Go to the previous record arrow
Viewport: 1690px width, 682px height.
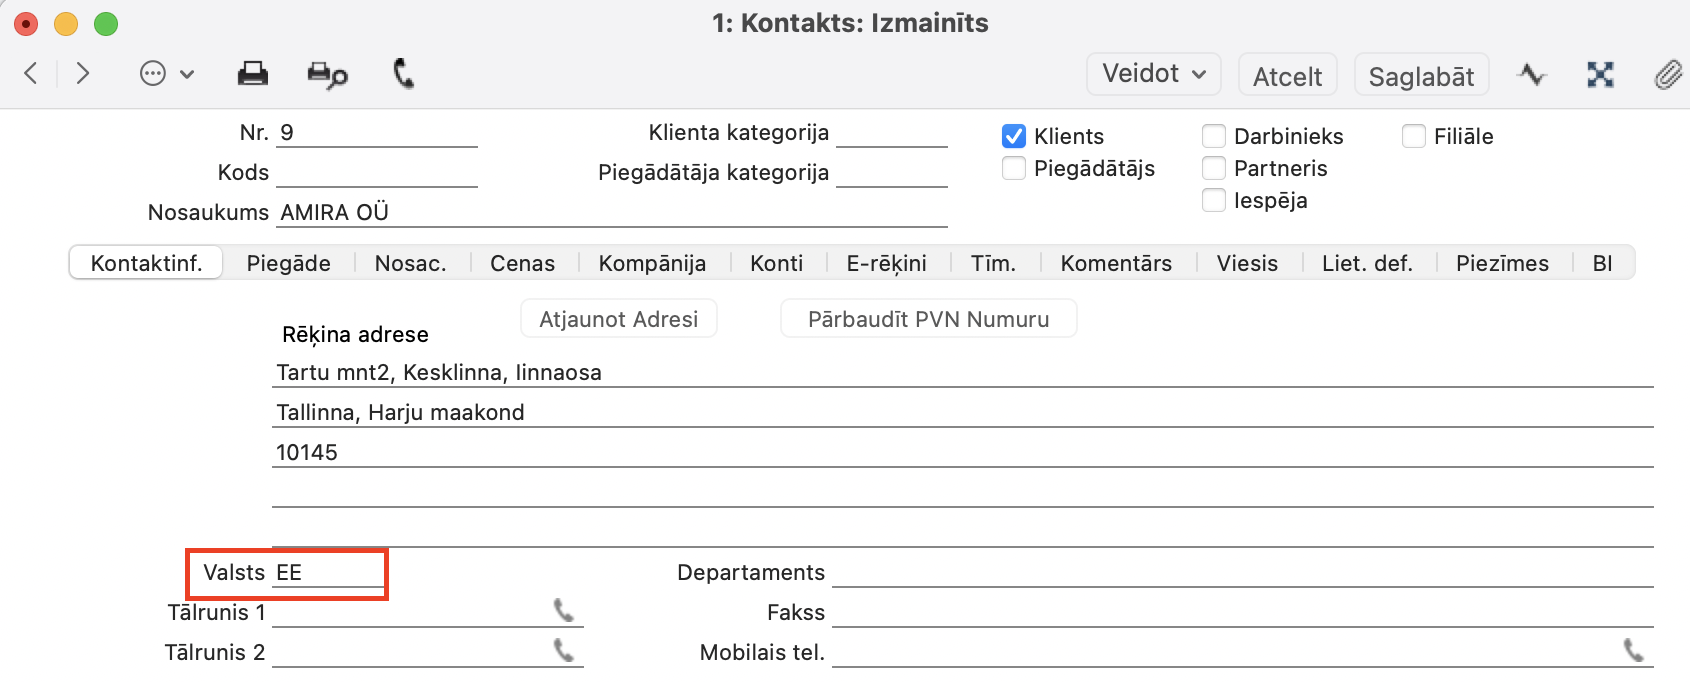pos(31,73)
